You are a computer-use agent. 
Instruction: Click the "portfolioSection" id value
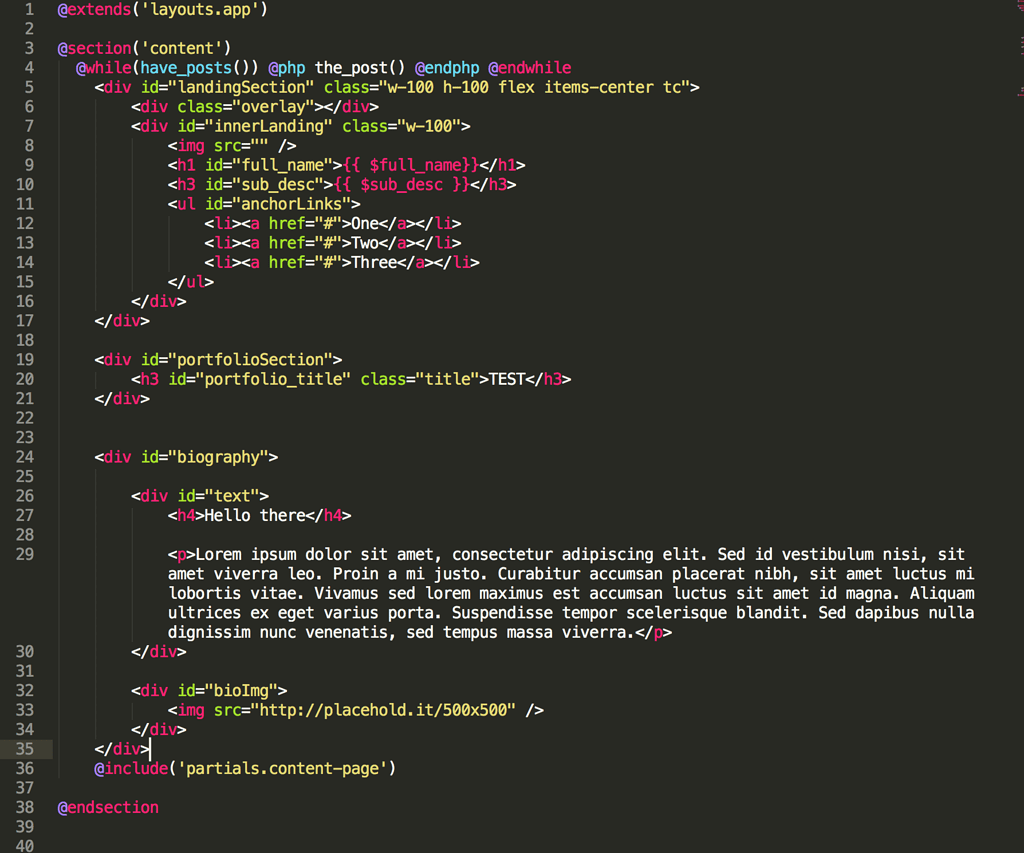point(250,360)
